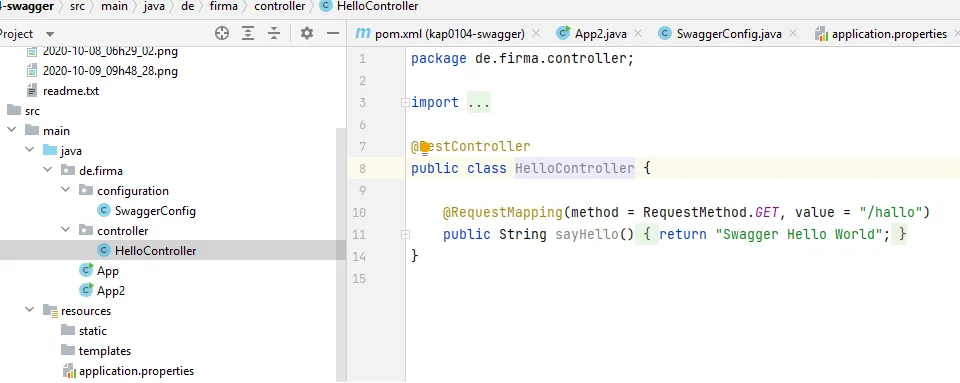
Task: Collapse the resources folder
Action: tap(29, 310)
